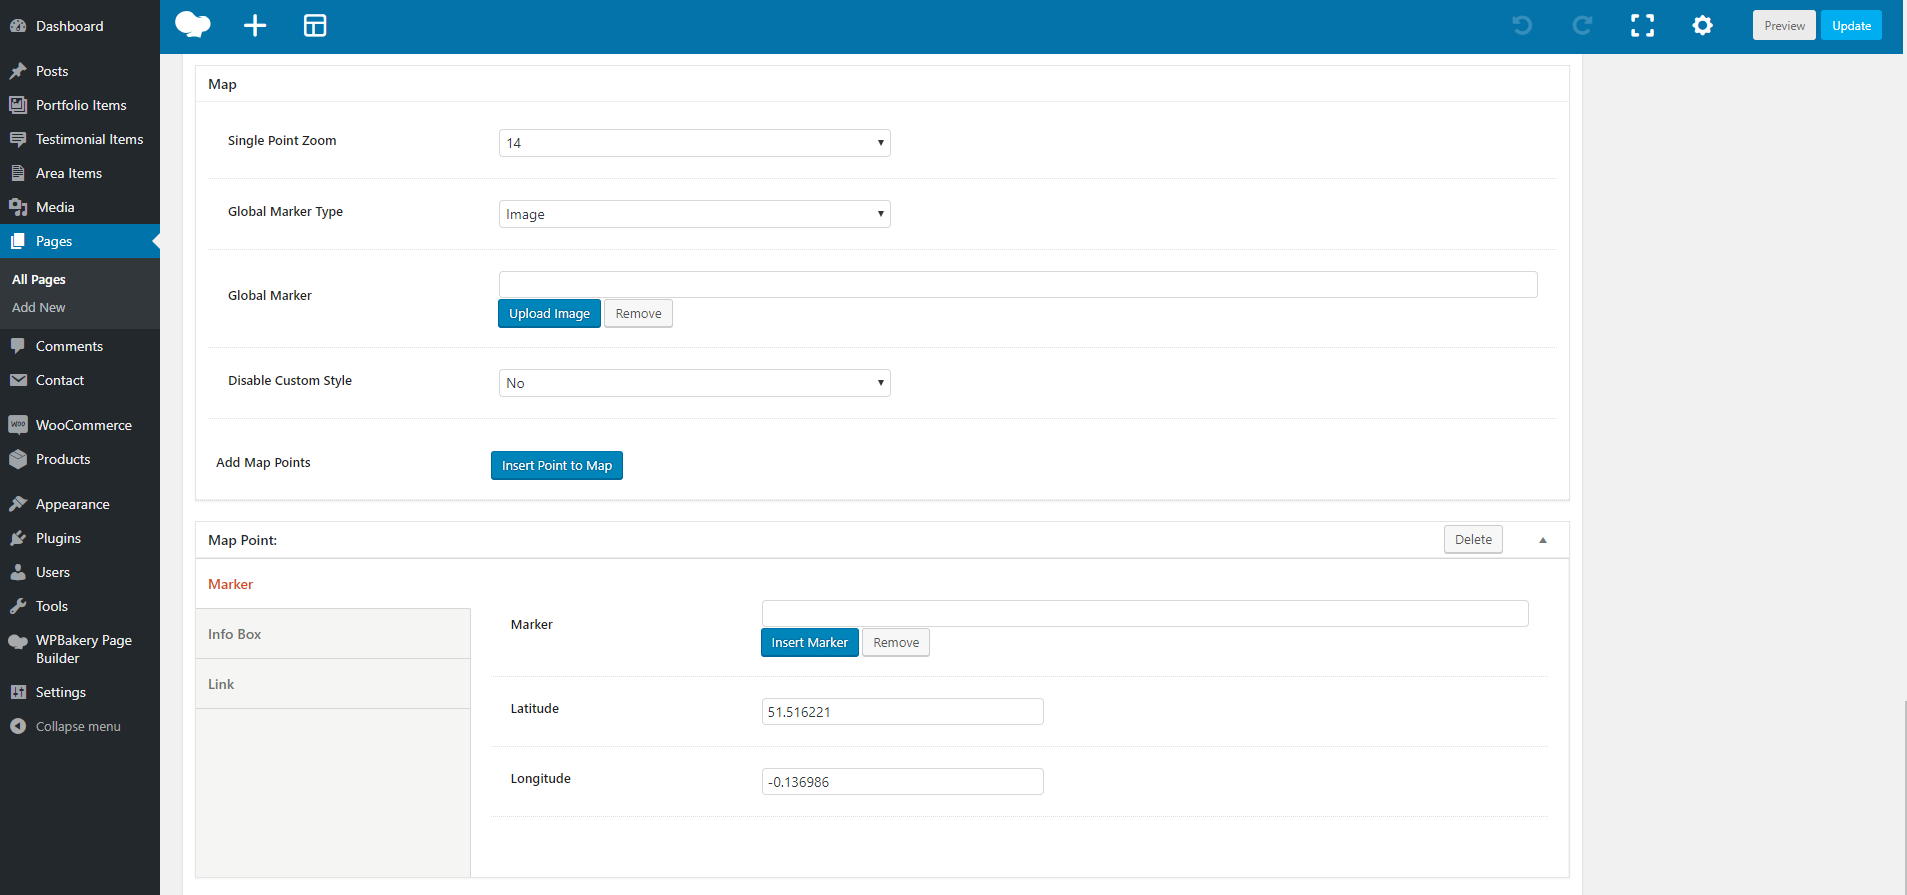Click the Upload Image button
Screen dimensions: 1907x895
pos(549,314)
